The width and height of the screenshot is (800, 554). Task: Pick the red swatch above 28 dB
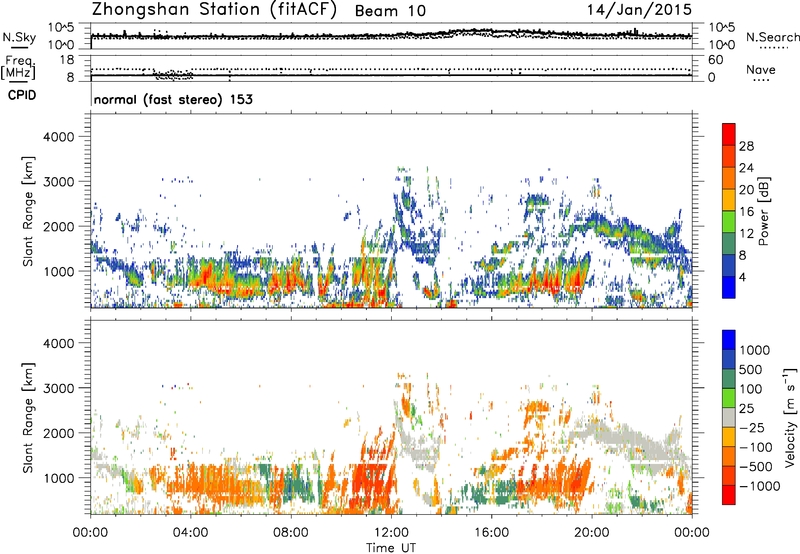[729, 135]
